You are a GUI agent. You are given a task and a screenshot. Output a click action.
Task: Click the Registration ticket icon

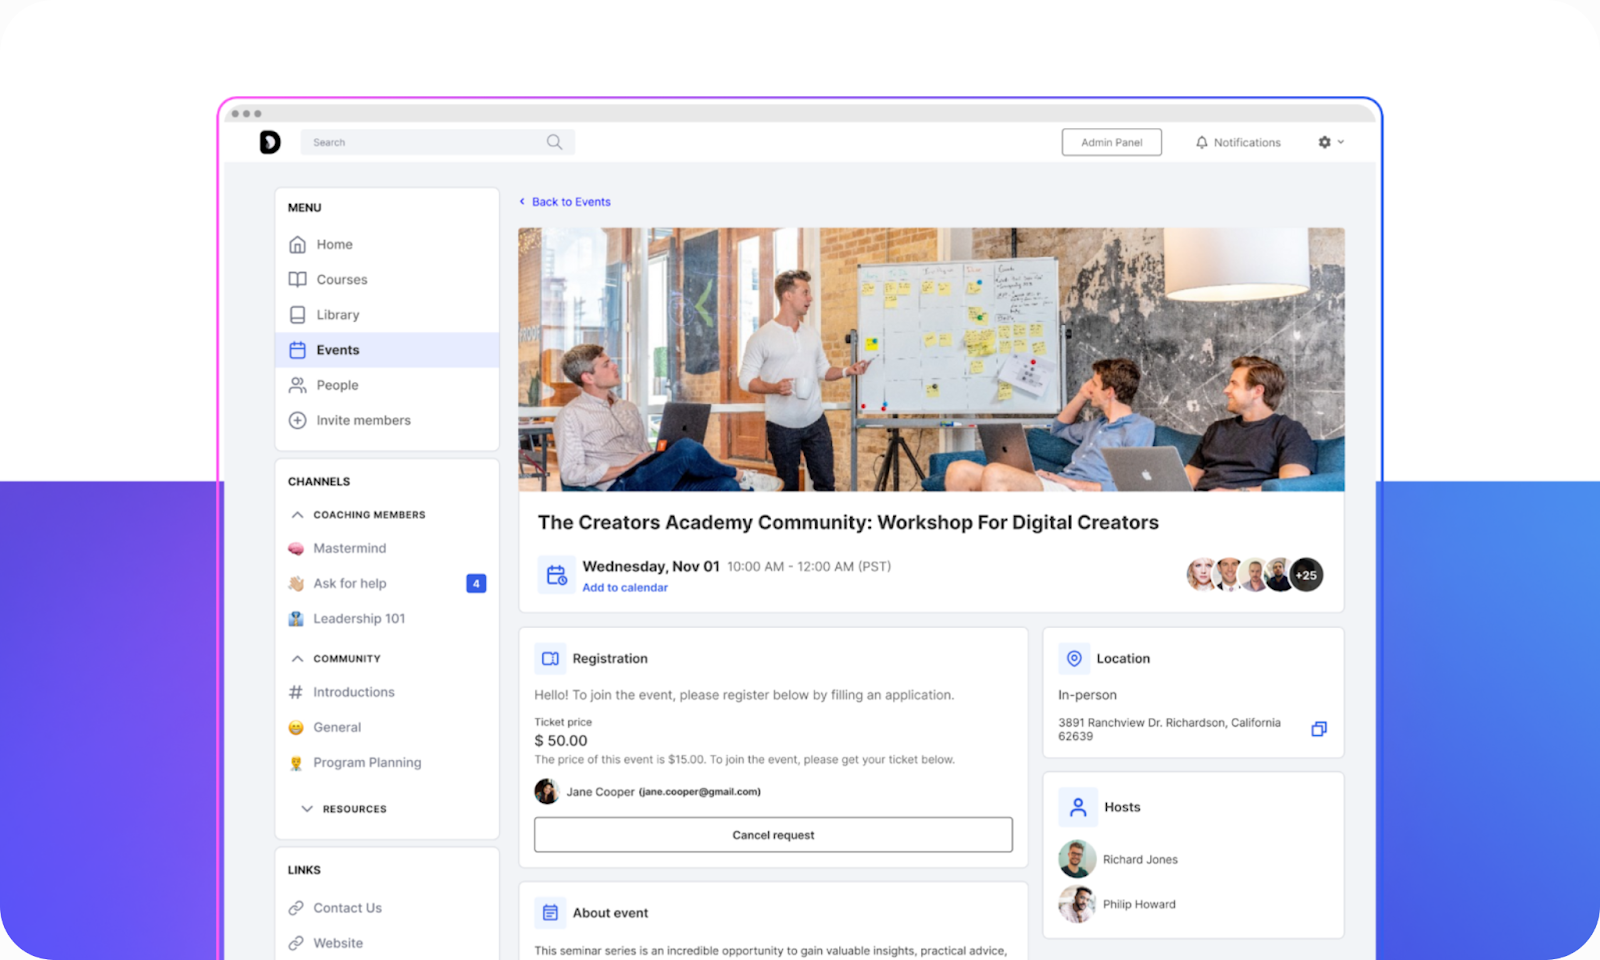pyautogui.click(x=550, y=658)
